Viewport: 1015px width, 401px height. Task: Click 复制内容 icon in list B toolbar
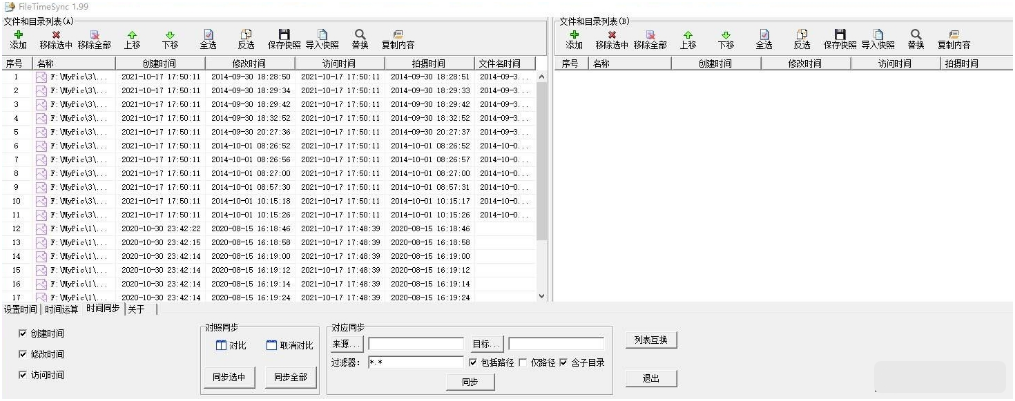tap(953, 34)
